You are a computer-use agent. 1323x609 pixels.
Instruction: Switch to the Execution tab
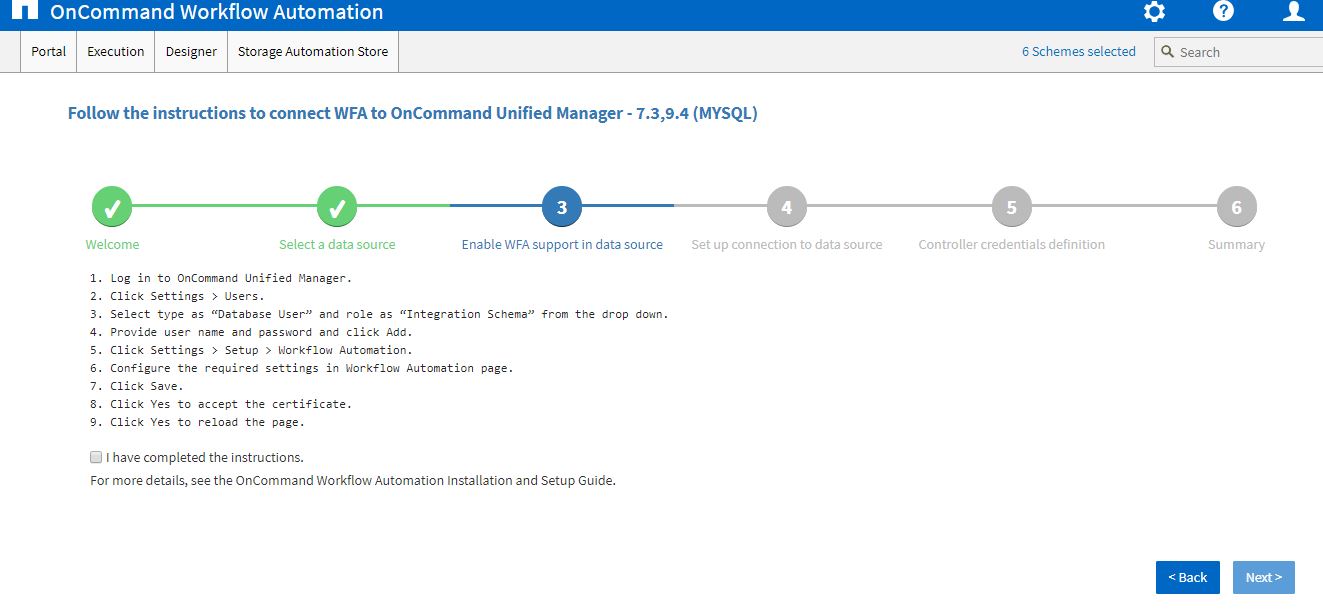tap(114, 51)
